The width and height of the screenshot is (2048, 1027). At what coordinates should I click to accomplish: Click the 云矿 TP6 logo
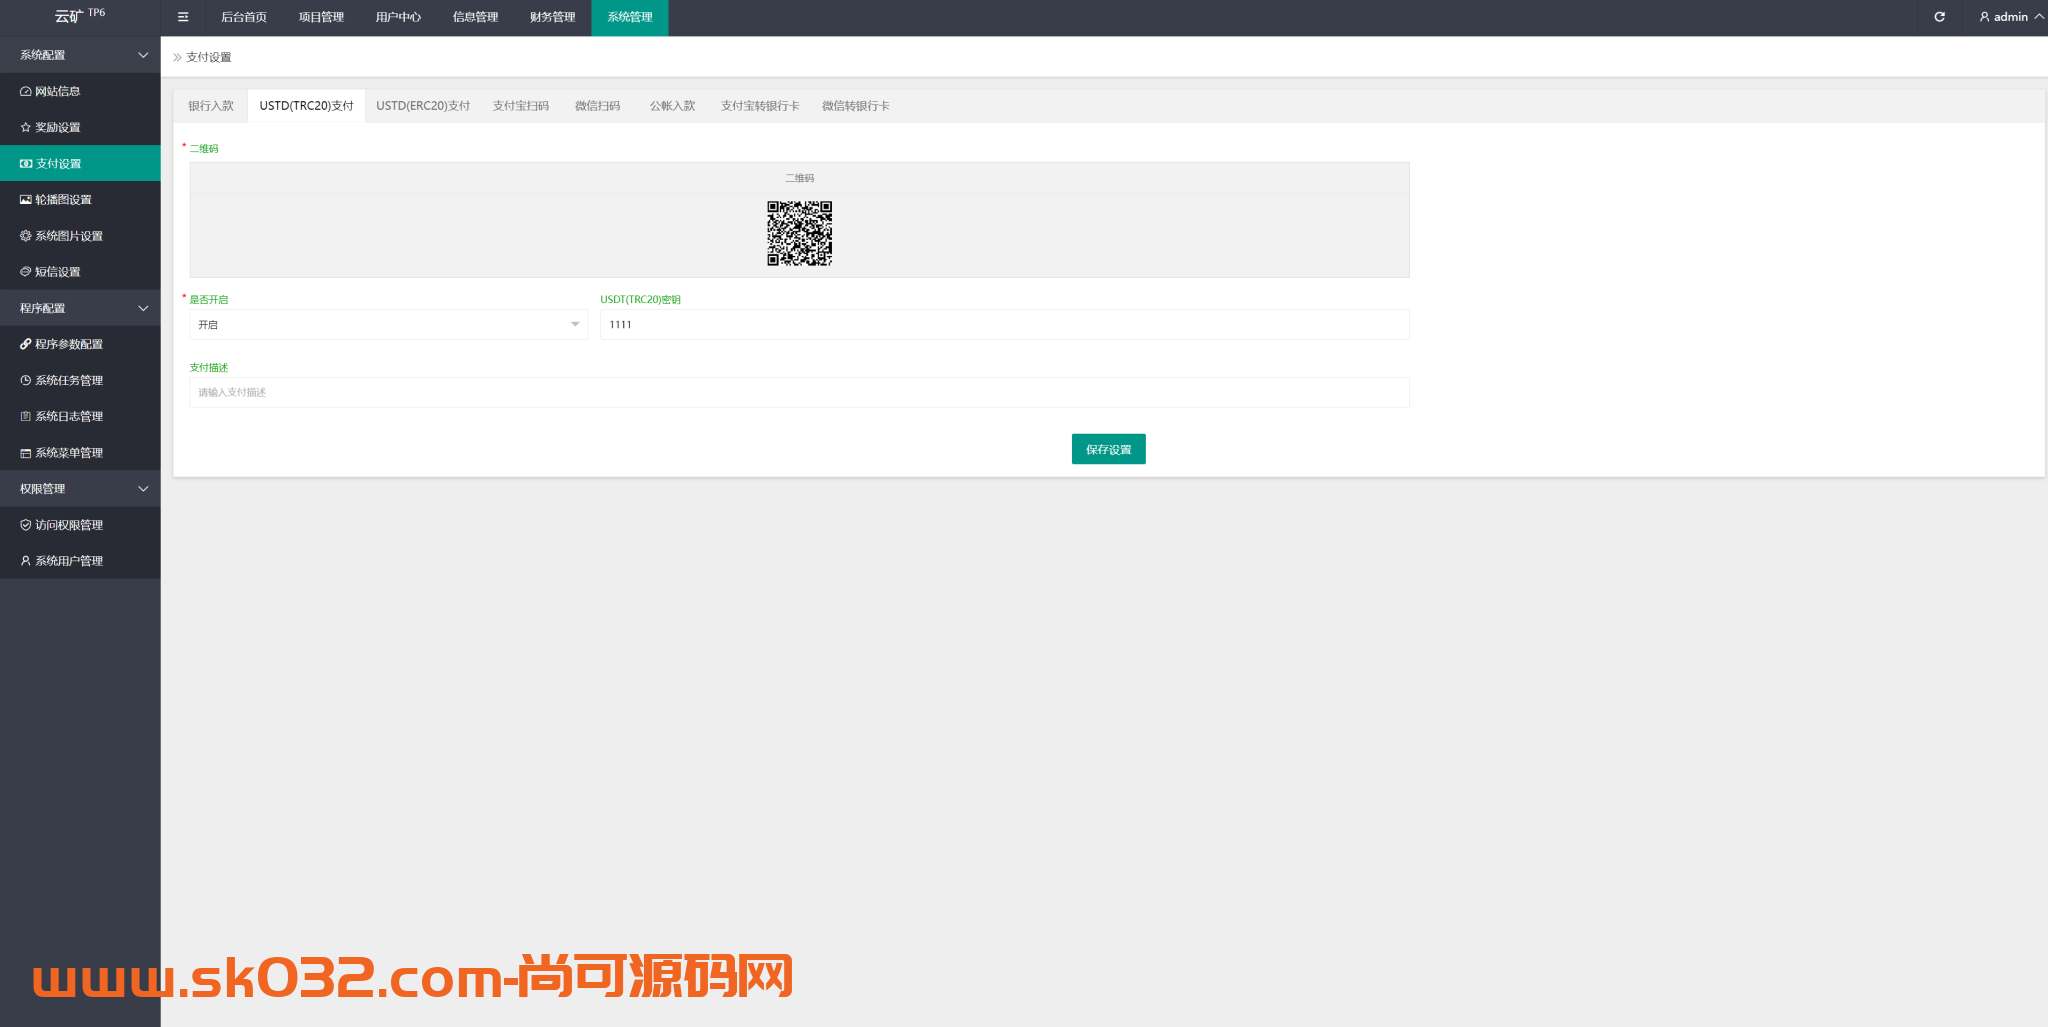80,15
